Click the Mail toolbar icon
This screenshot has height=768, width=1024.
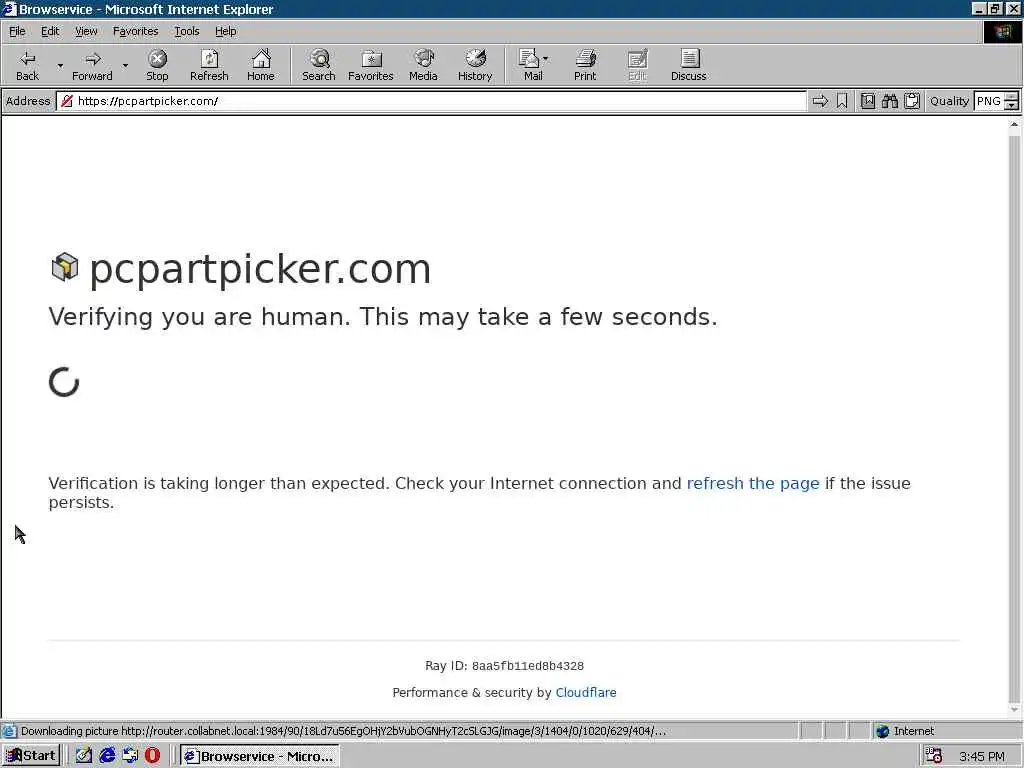pyautogui.click(x=530, y=65)
